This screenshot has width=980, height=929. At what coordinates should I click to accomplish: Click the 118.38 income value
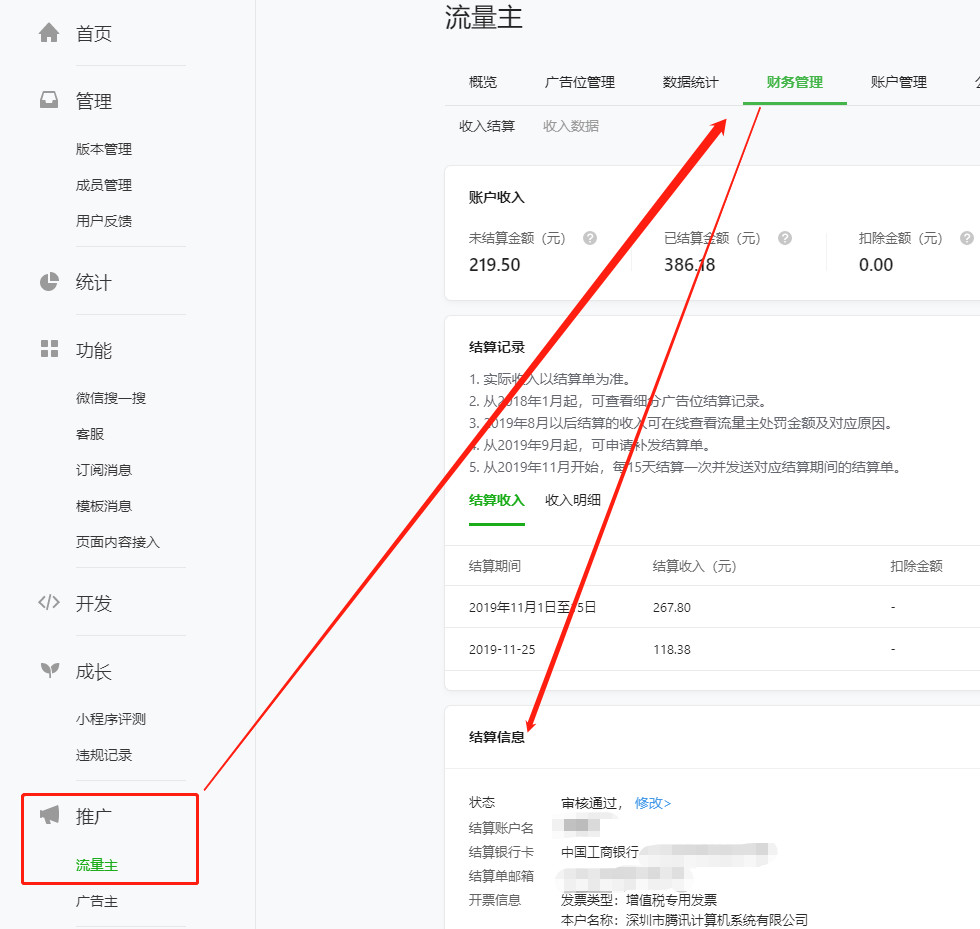(x=672, y=650)
